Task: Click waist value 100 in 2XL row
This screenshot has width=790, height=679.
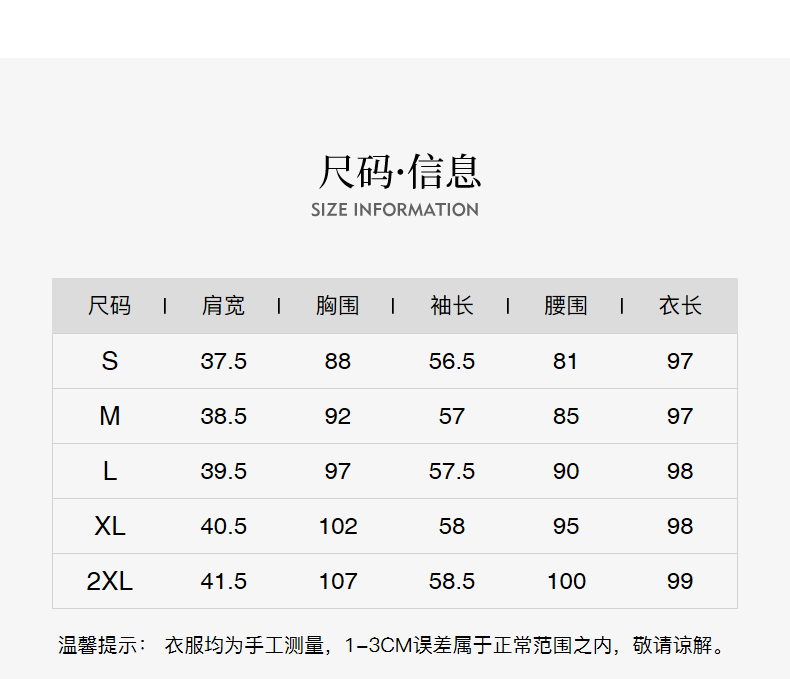Action: pyautogui.click(x=566, y=581)
